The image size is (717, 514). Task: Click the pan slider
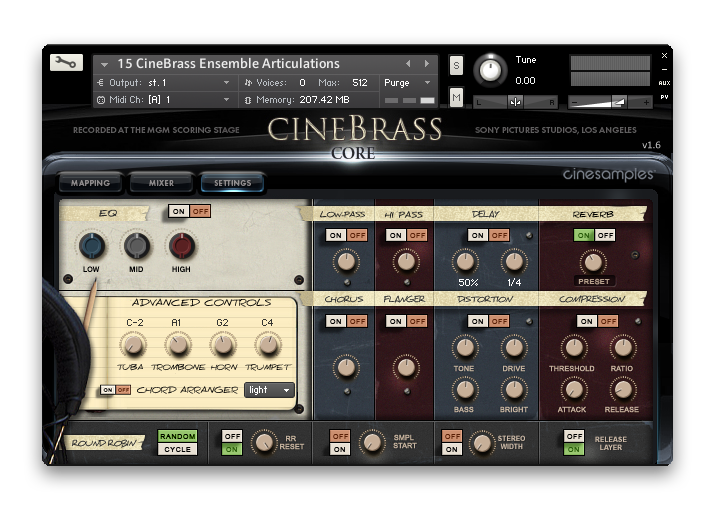515,102
